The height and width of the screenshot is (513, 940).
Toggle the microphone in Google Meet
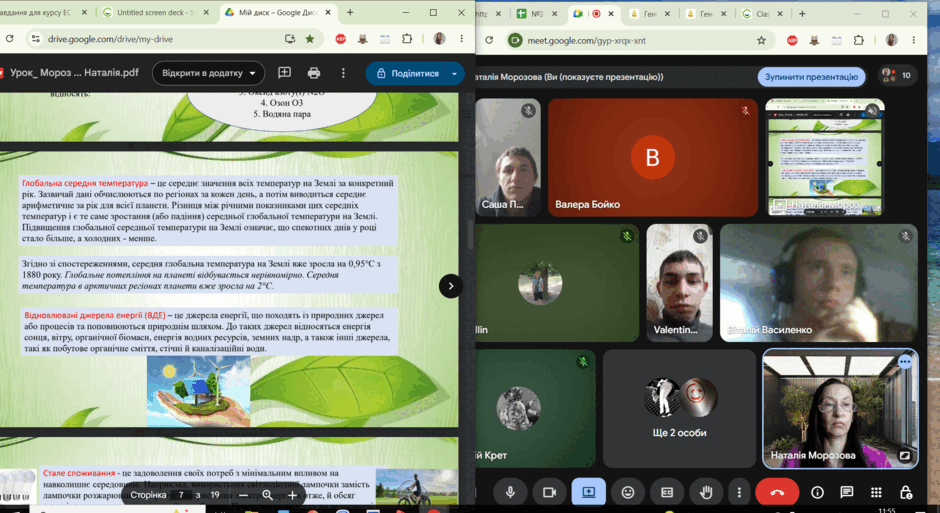(510, 492)
